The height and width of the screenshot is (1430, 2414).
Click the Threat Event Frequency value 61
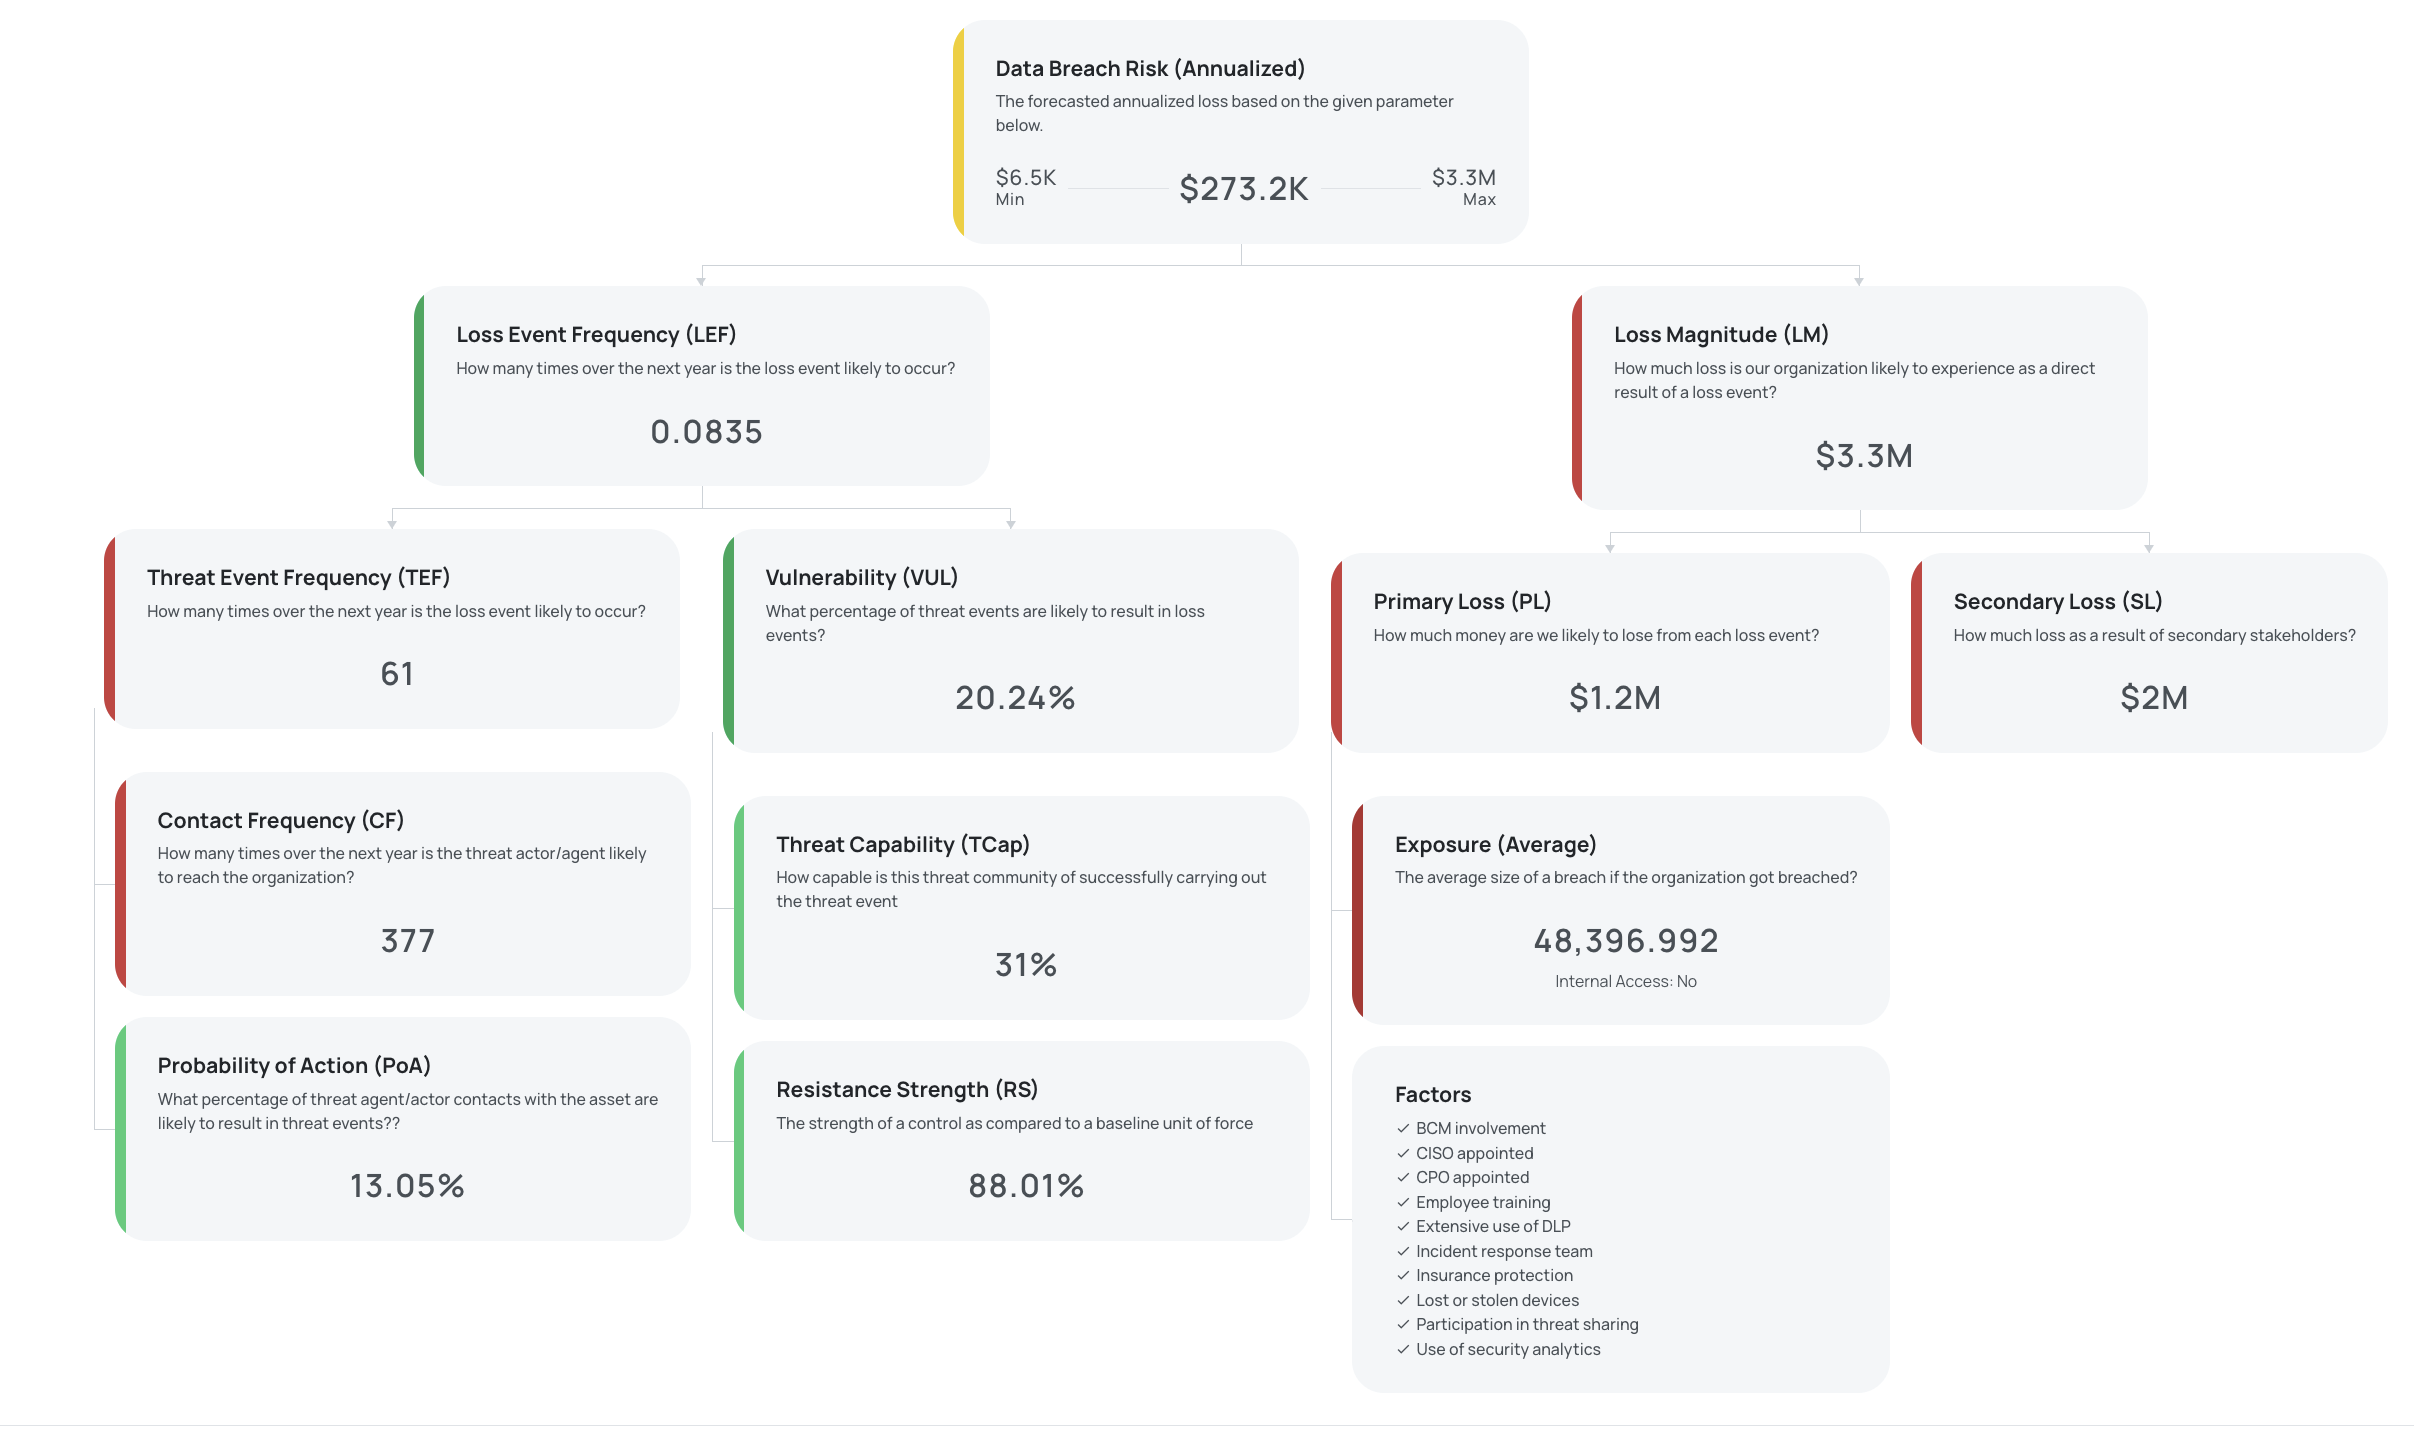coord(397,673)
